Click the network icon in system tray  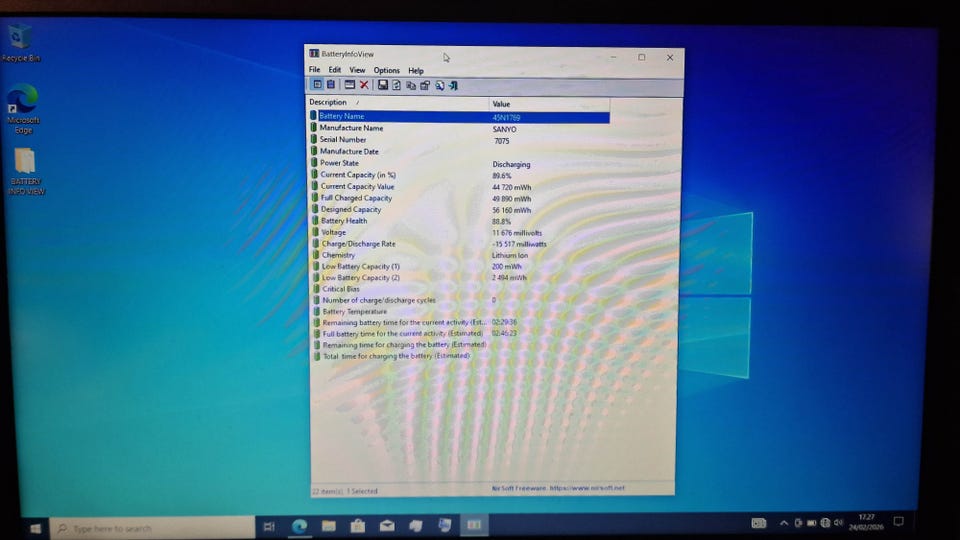pos(825,522)
